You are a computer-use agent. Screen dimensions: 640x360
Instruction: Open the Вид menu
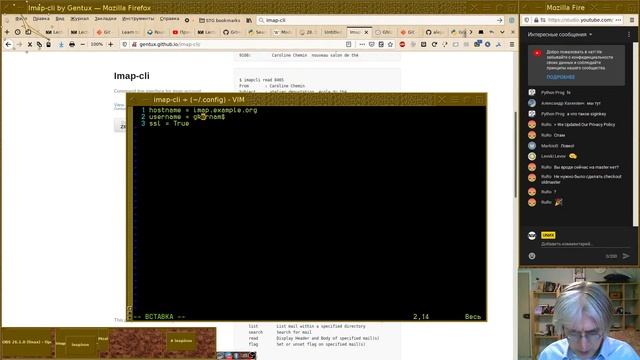(60, 19)
